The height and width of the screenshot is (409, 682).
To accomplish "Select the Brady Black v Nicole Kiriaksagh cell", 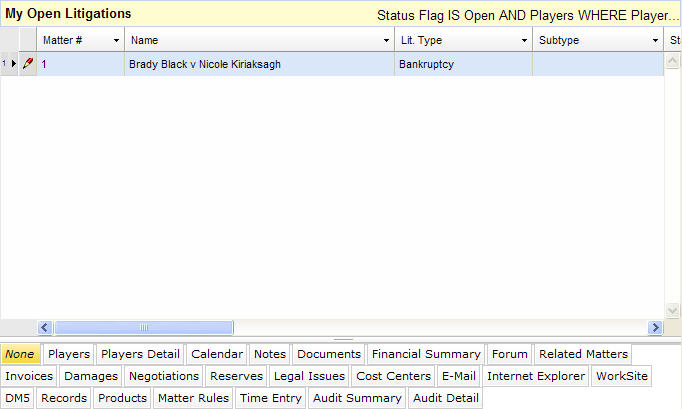I will 260,64.
